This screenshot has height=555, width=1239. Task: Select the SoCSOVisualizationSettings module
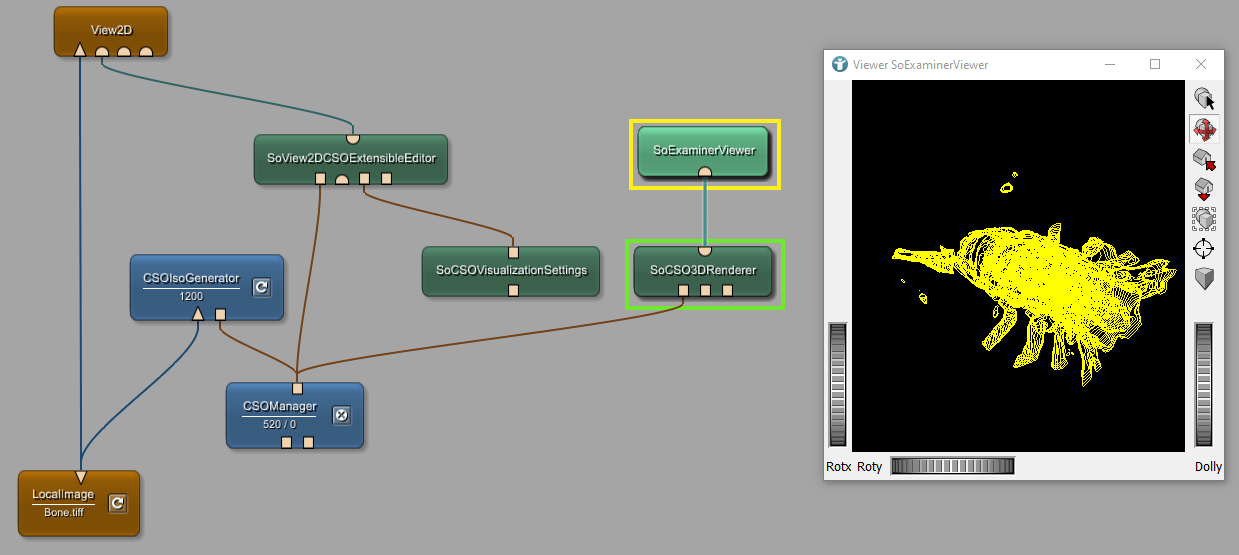tap(510, 269)
